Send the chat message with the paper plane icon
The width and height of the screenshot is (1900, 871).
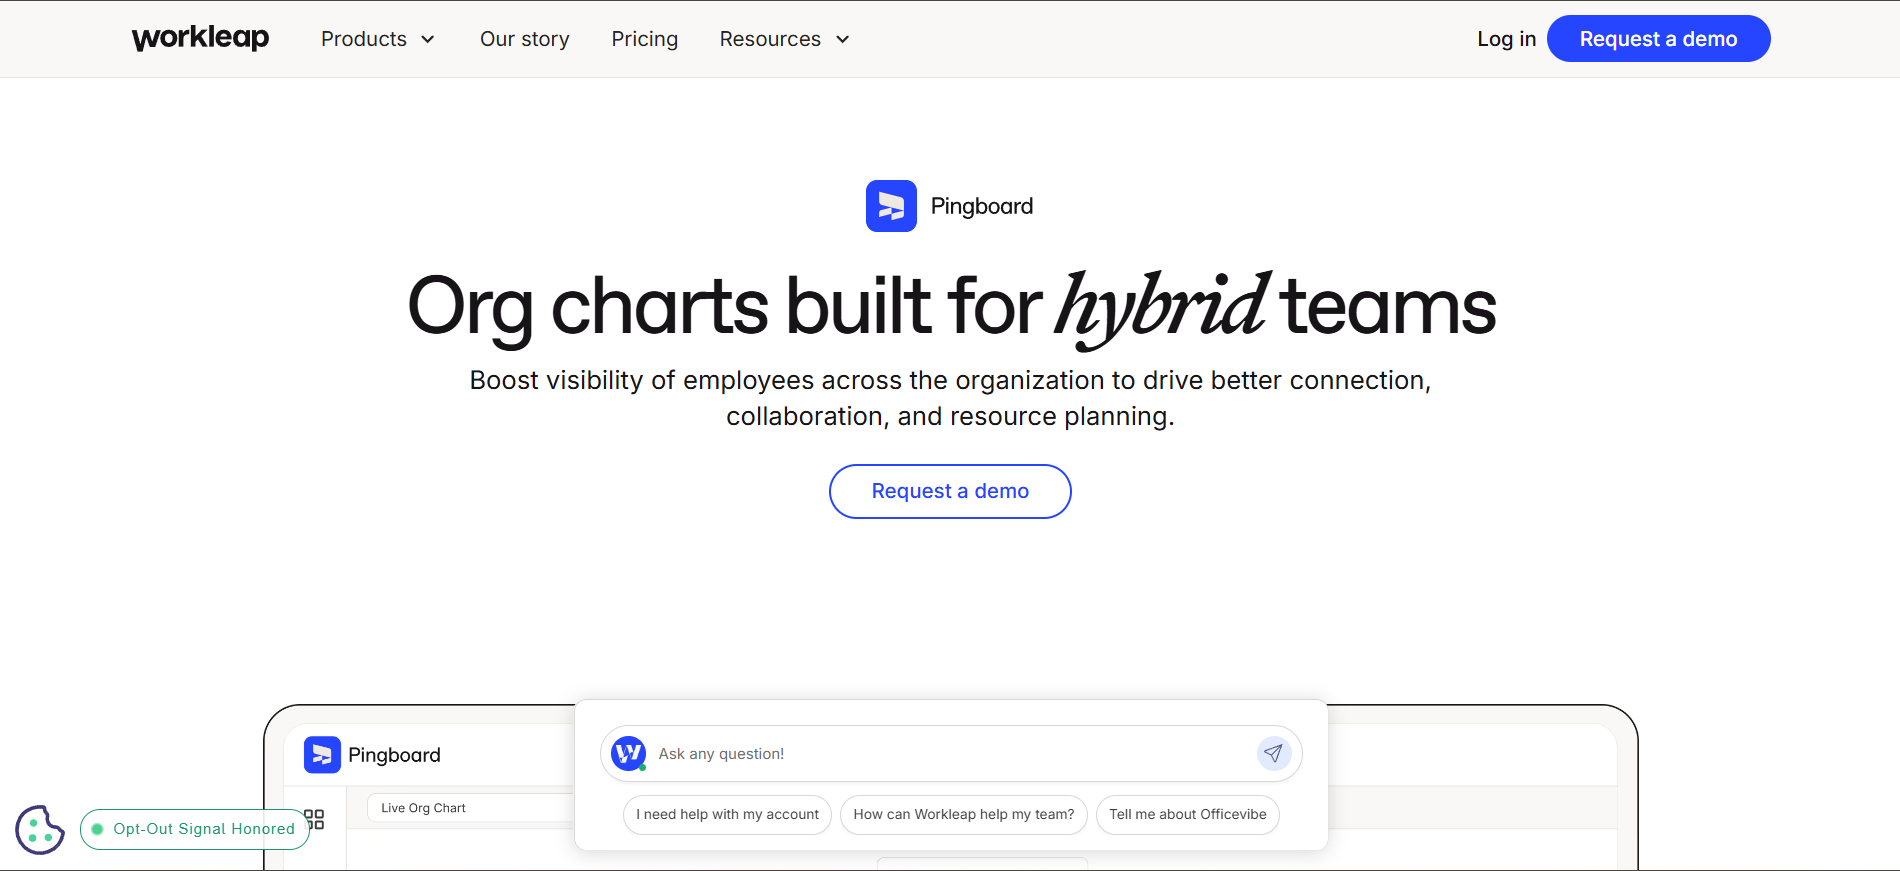[1273, 753]
